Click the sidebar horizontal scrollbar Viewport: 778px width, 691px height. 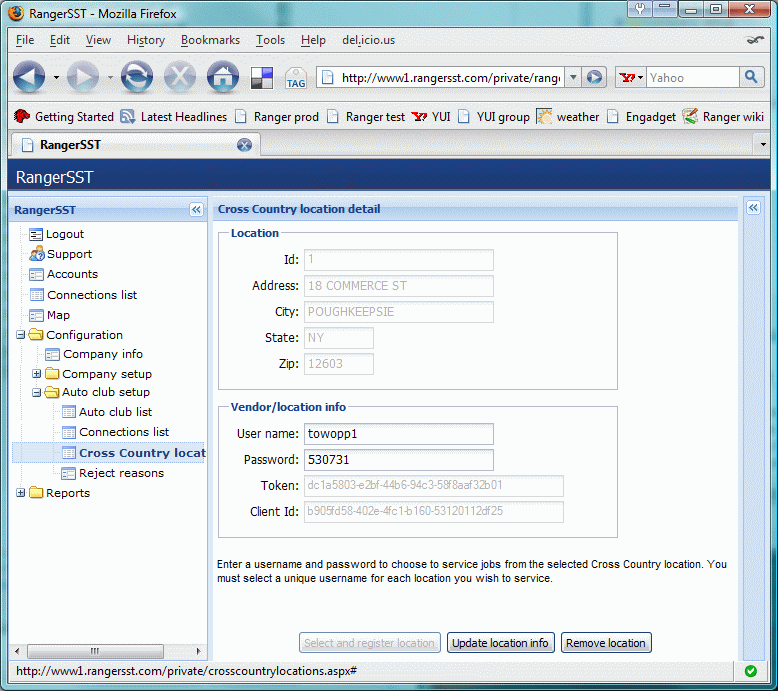point(107,651)
